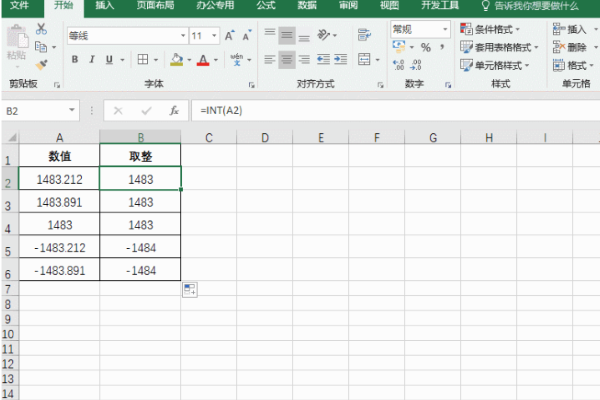Set top vertical alignment

click(x=269, y=35)
